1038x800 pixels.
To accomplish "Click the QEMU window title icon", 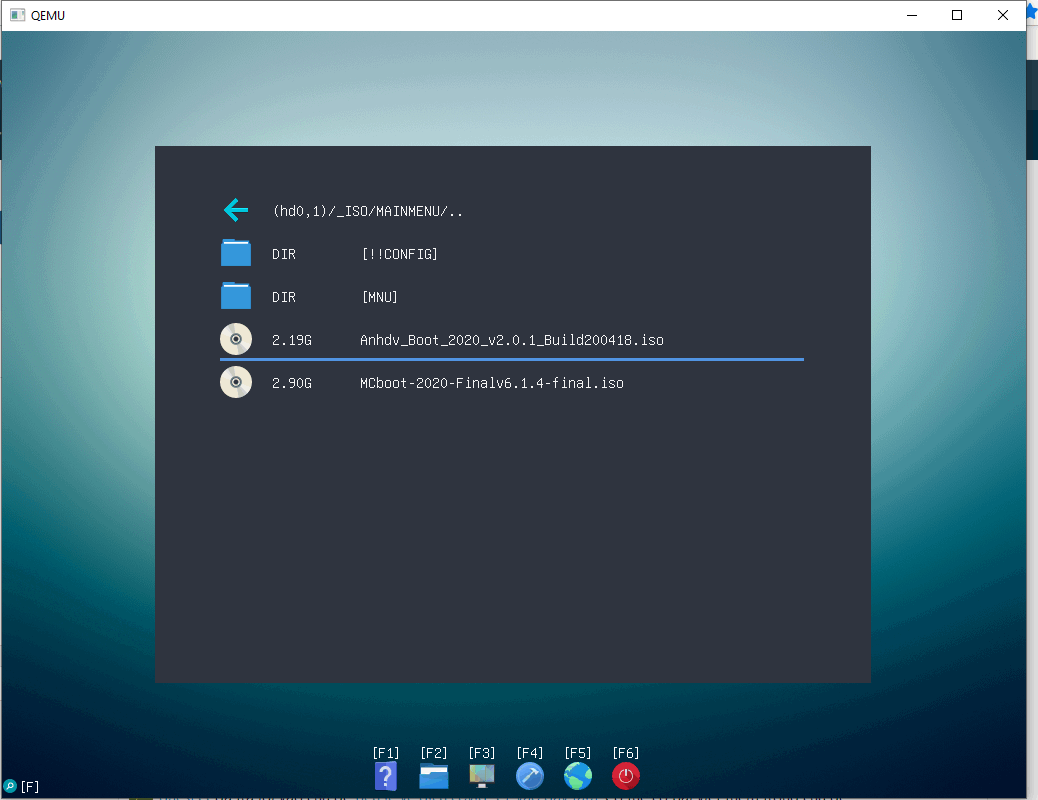I will coord(17,15).
